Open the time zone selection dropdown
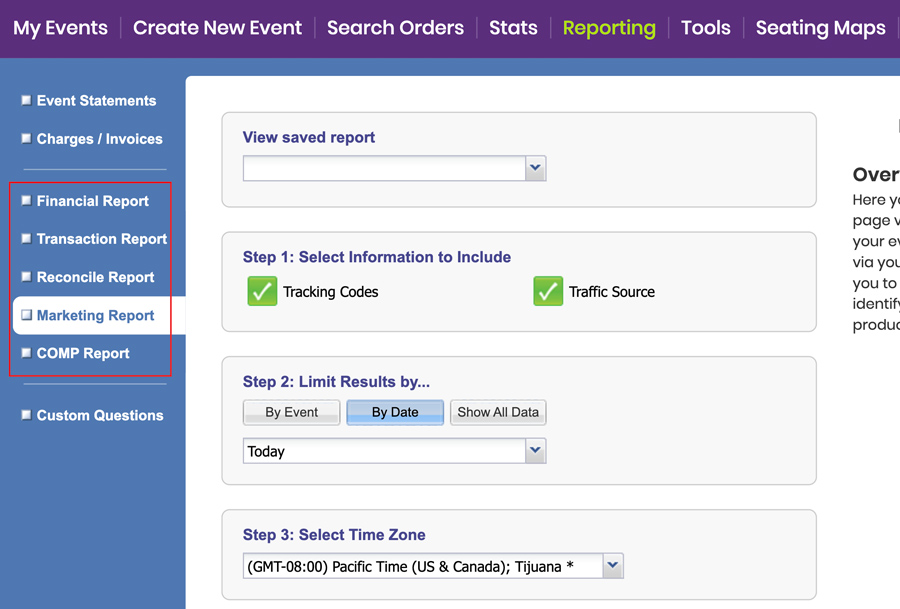900x609 pixels. [612, 565]
